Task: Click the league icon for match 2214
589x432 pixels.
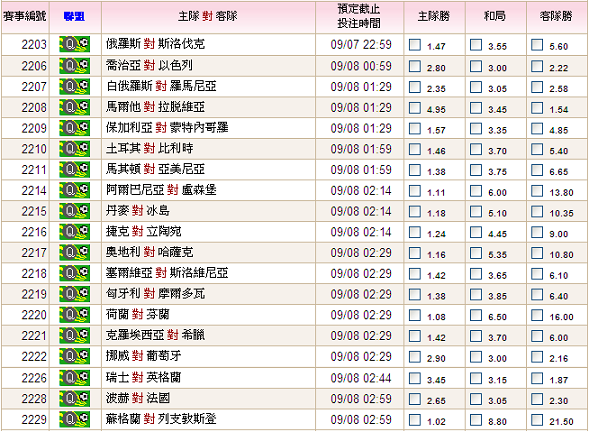Action: click(74, 190)
